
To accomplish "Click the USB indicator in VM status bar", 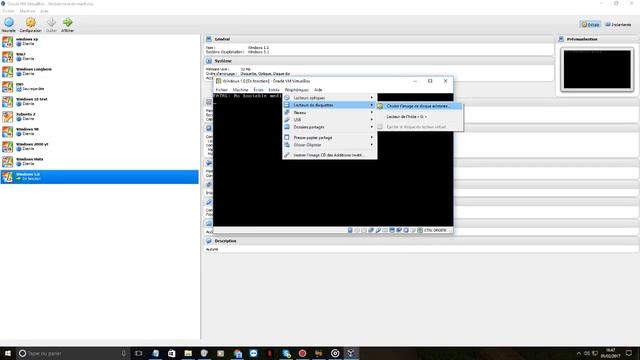I will pos(378,231).
